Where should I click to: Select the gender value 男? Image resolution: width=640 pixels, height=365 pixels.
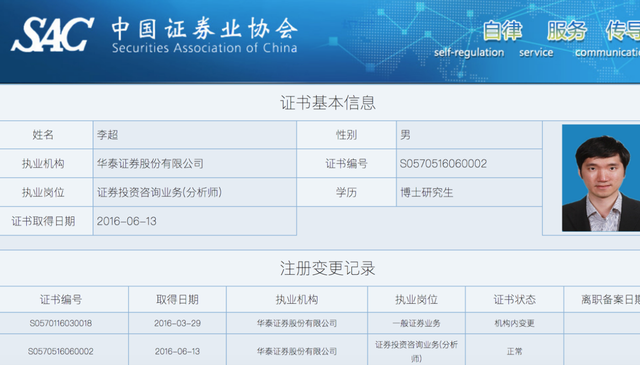pyautogui.click(x=405, y=135)
